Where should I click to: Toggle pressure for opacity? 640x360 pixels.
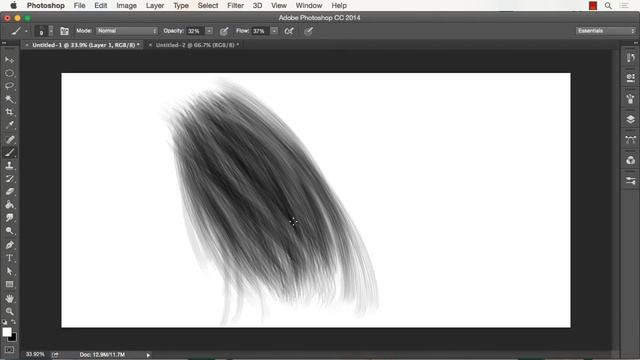(224, 31)
